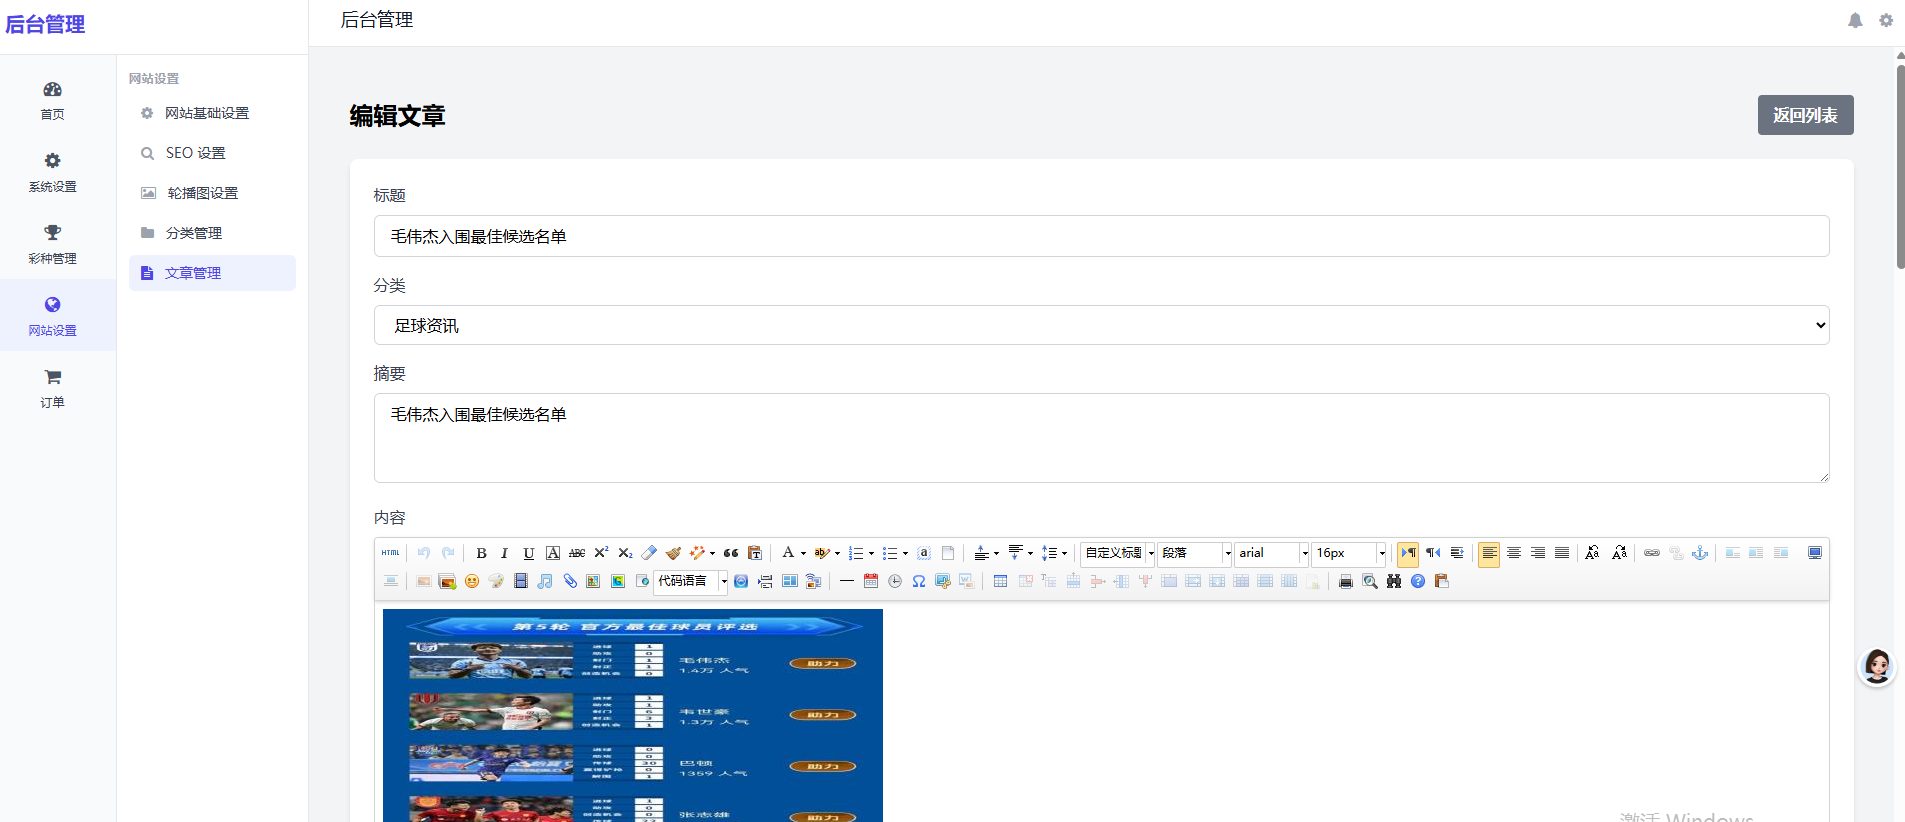Insert a video

pos(521,581)
